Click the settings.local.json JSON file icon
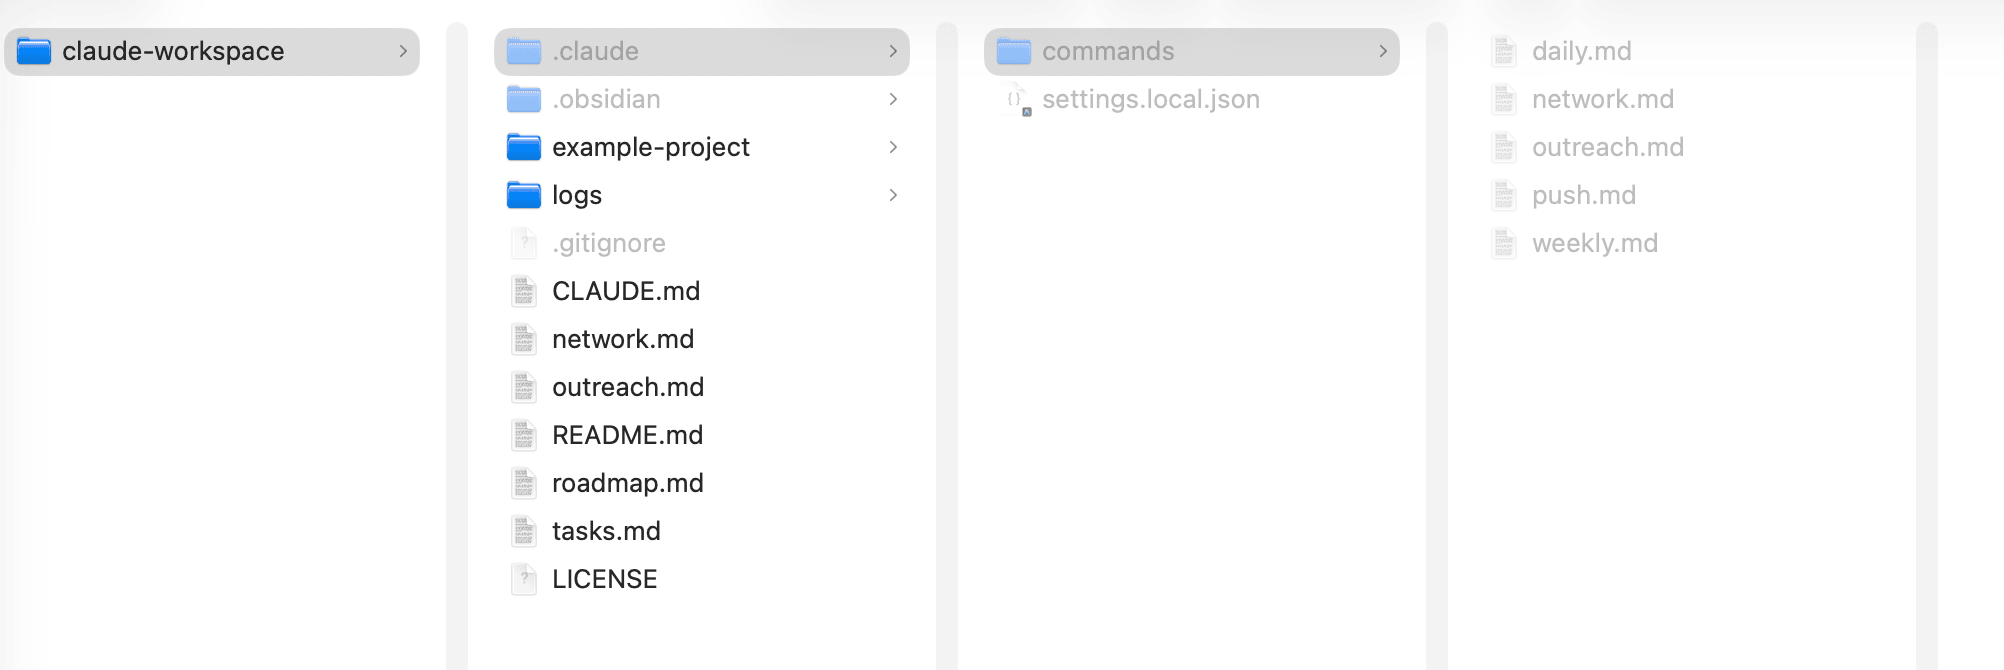 point(1014,99)
